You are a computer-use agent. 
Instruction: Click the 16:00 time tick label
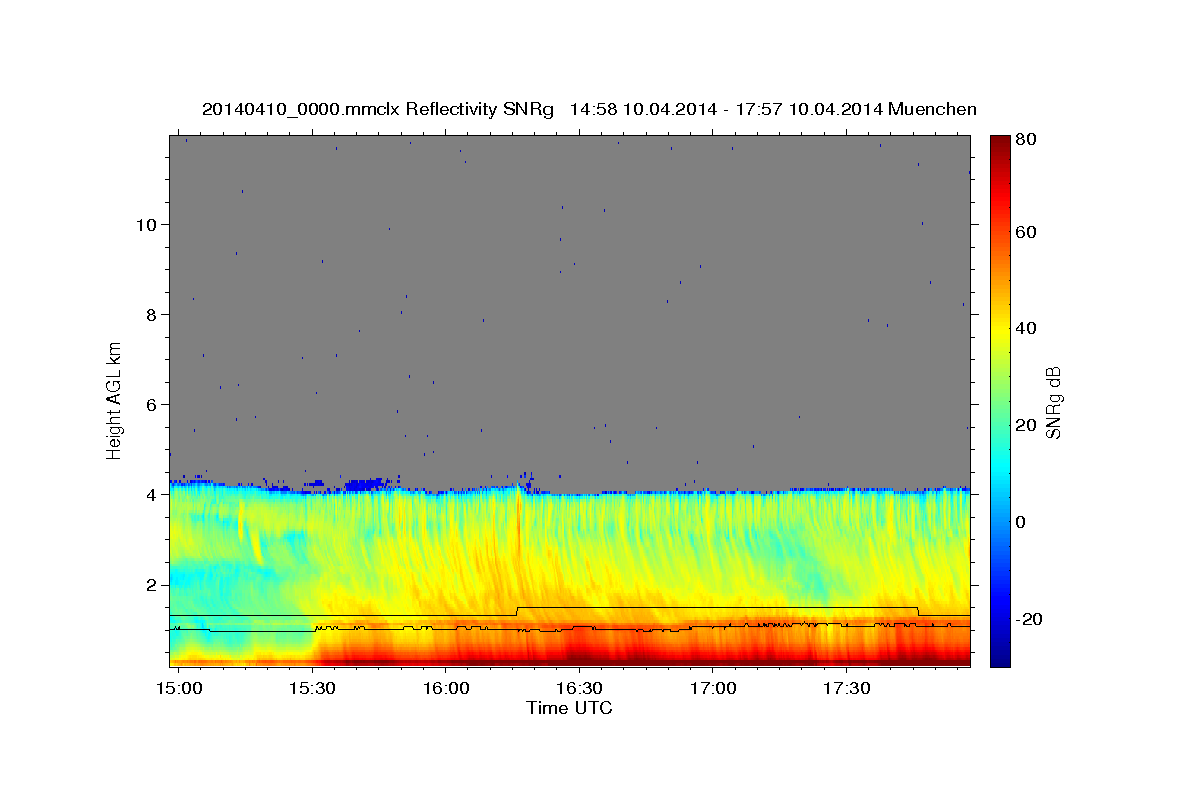[446, 689]
